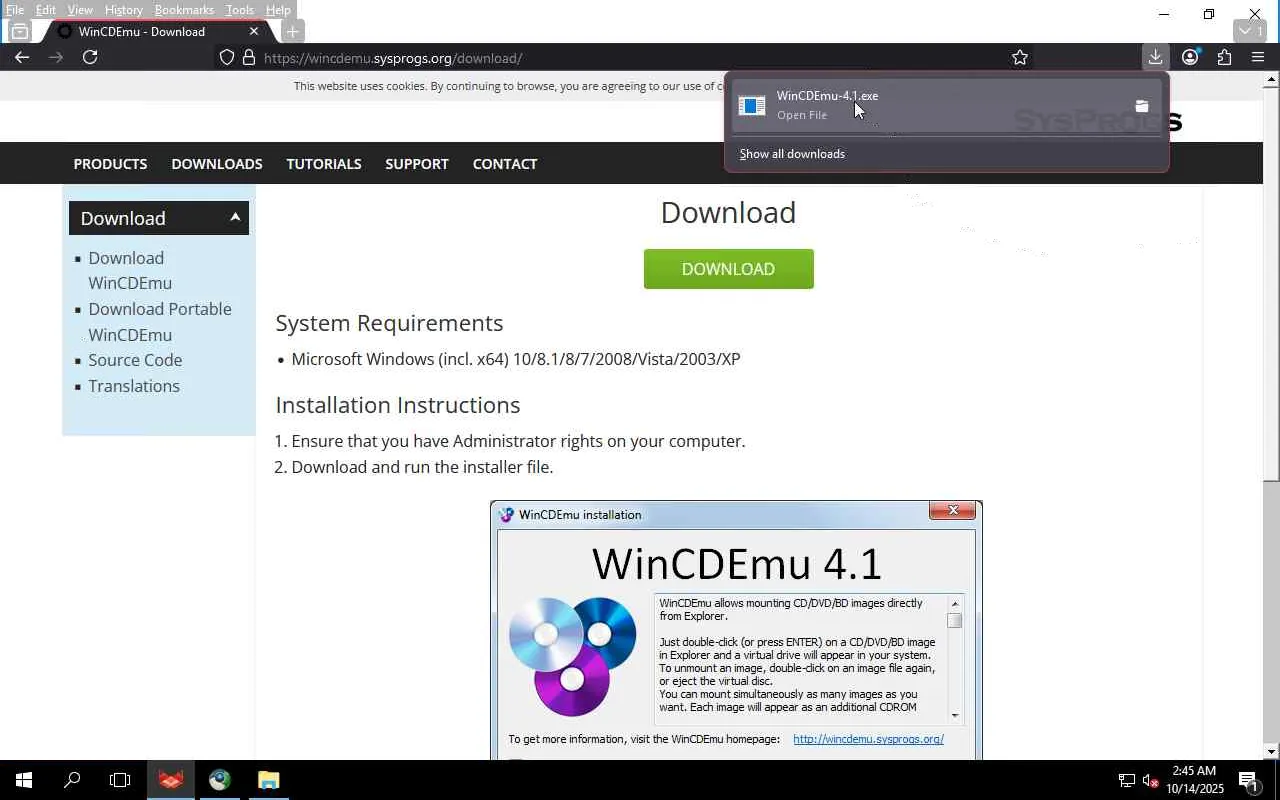1280x800 pixels.
Task: Click the tab overview icon left of tab
Action: pos(19,31)
